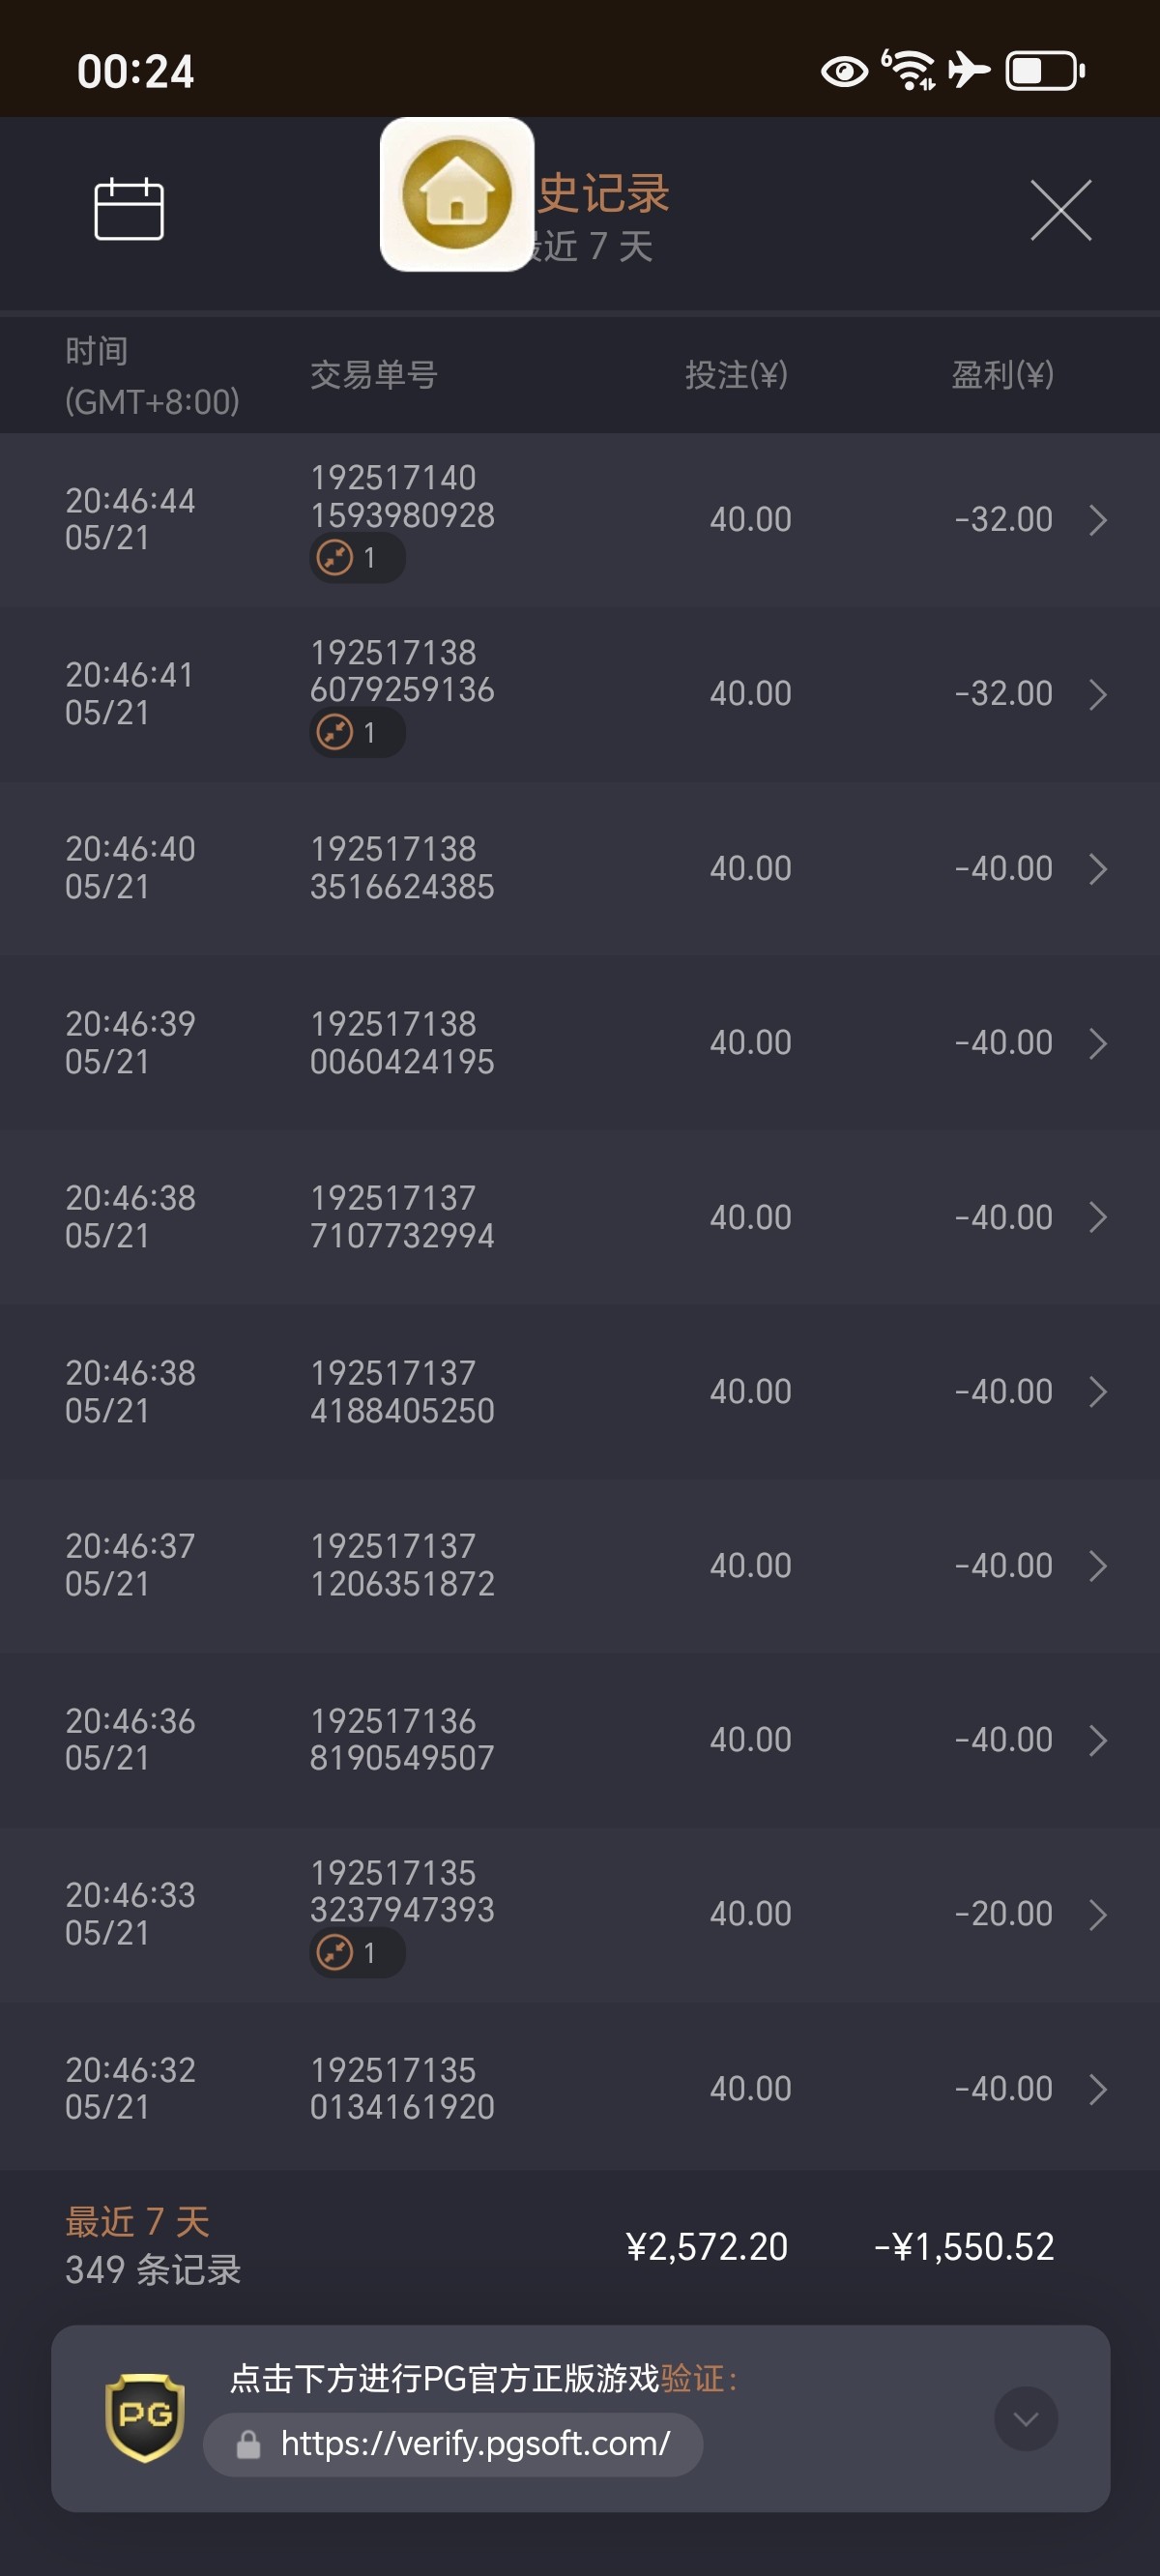Open transaction 192517135 0134161920
The width and height of the screenshot is (1160, 2576).
[x=402, y=2088]
